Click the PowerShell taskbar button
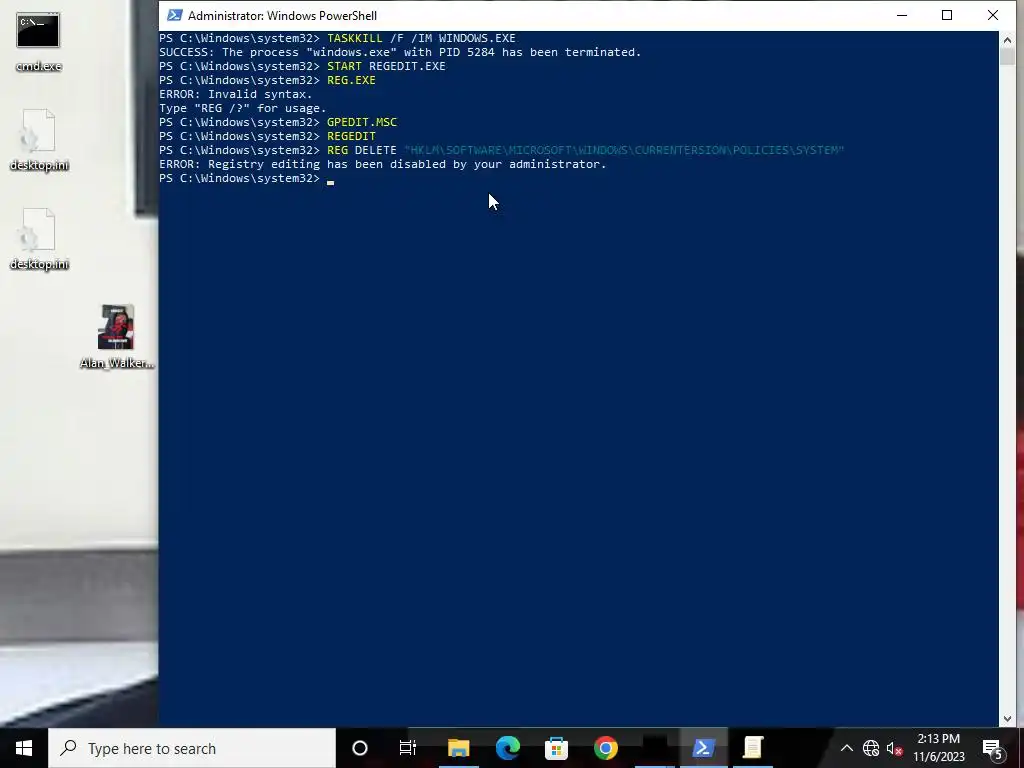Viewport: 1024px width, 768px height. [x=703, y=748]
